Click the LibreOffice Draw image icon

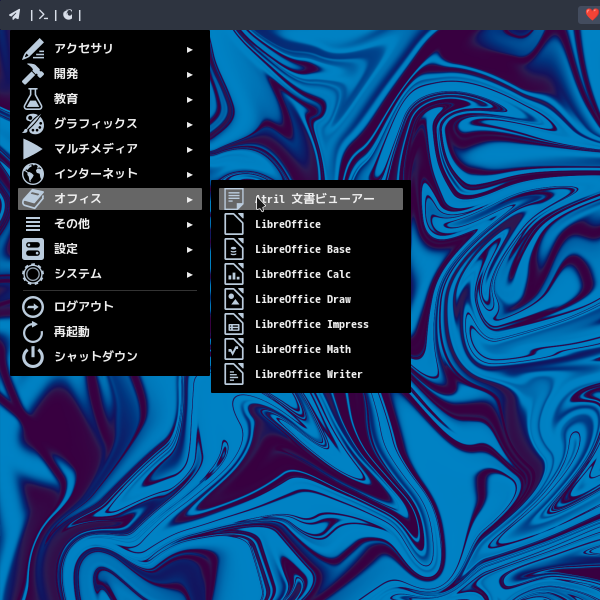pyautogui.click(x=234, y=299)
